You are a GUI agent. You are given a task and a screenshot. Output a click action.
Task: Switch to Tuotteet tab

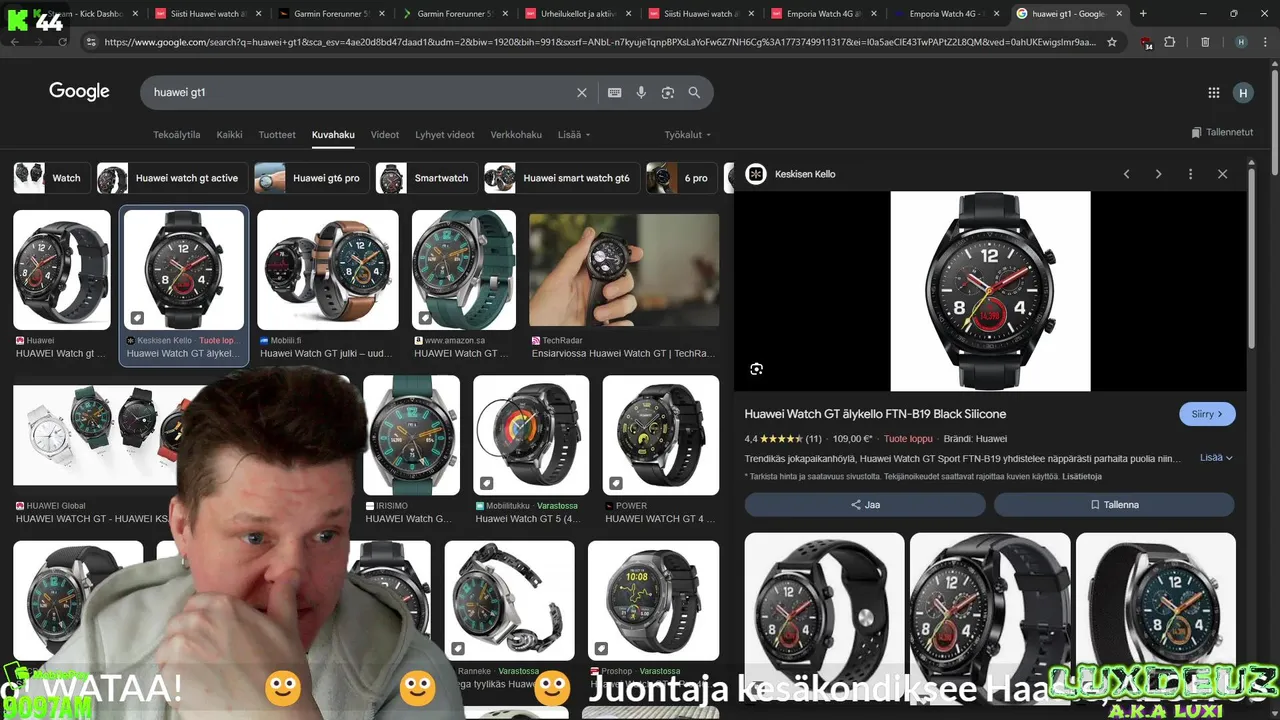point(277,135)
